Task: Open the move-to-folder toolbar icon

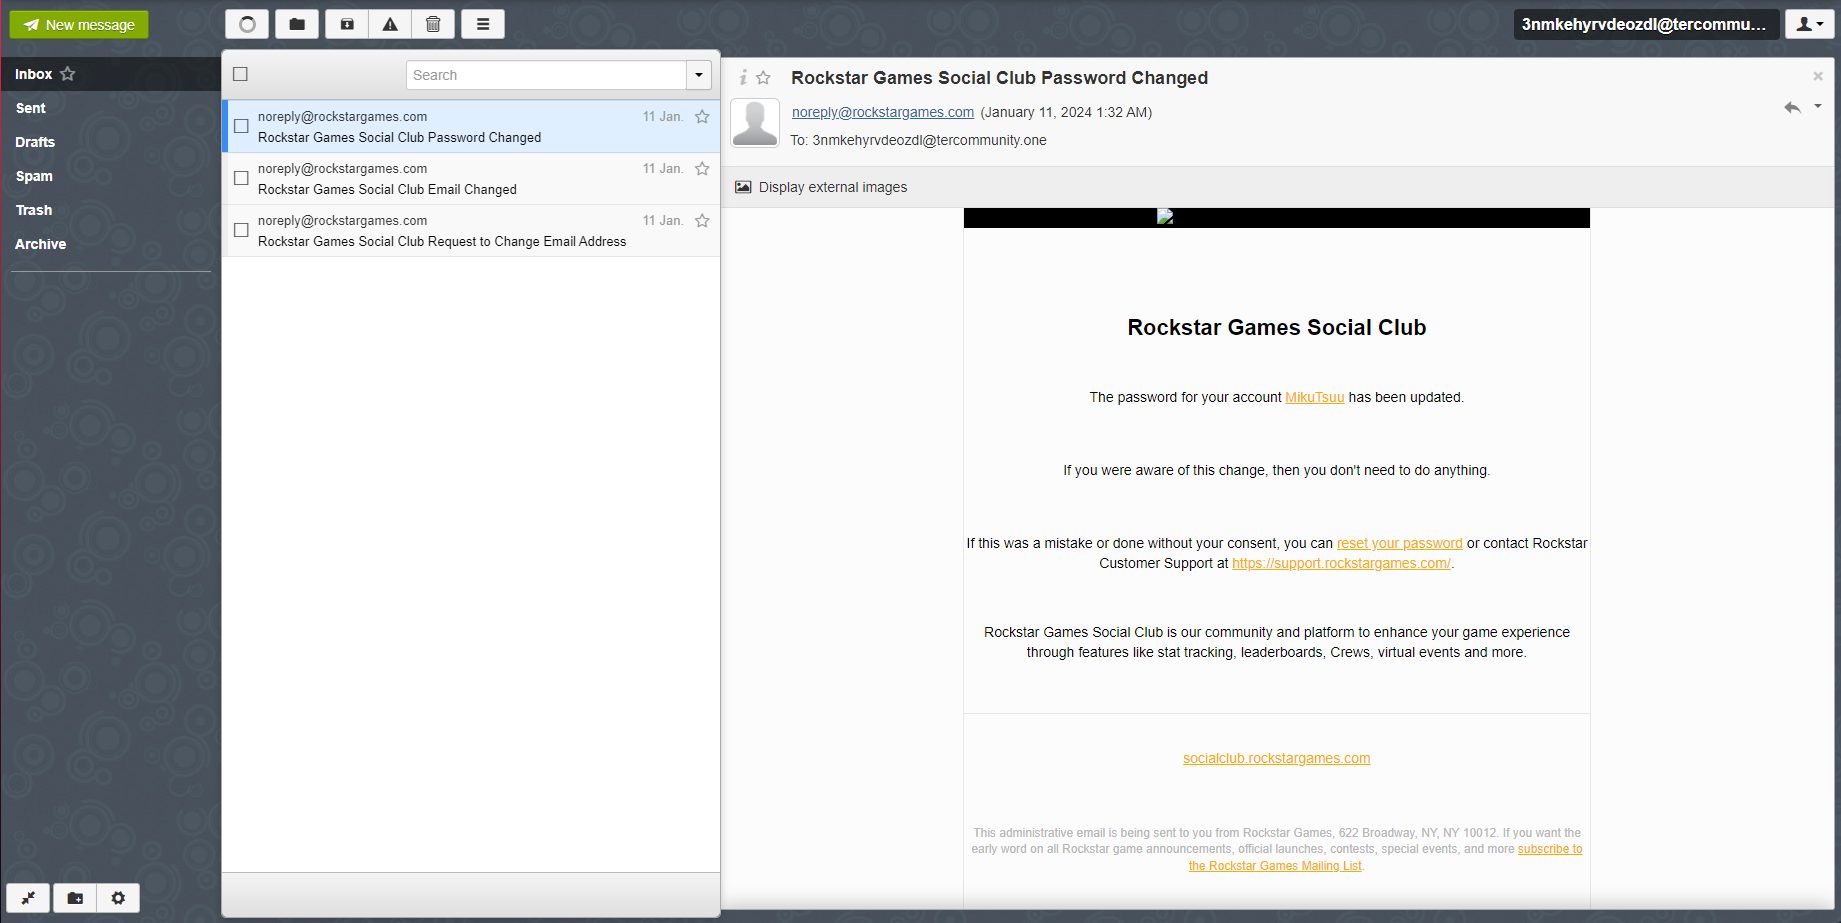Action: (297, 24)
